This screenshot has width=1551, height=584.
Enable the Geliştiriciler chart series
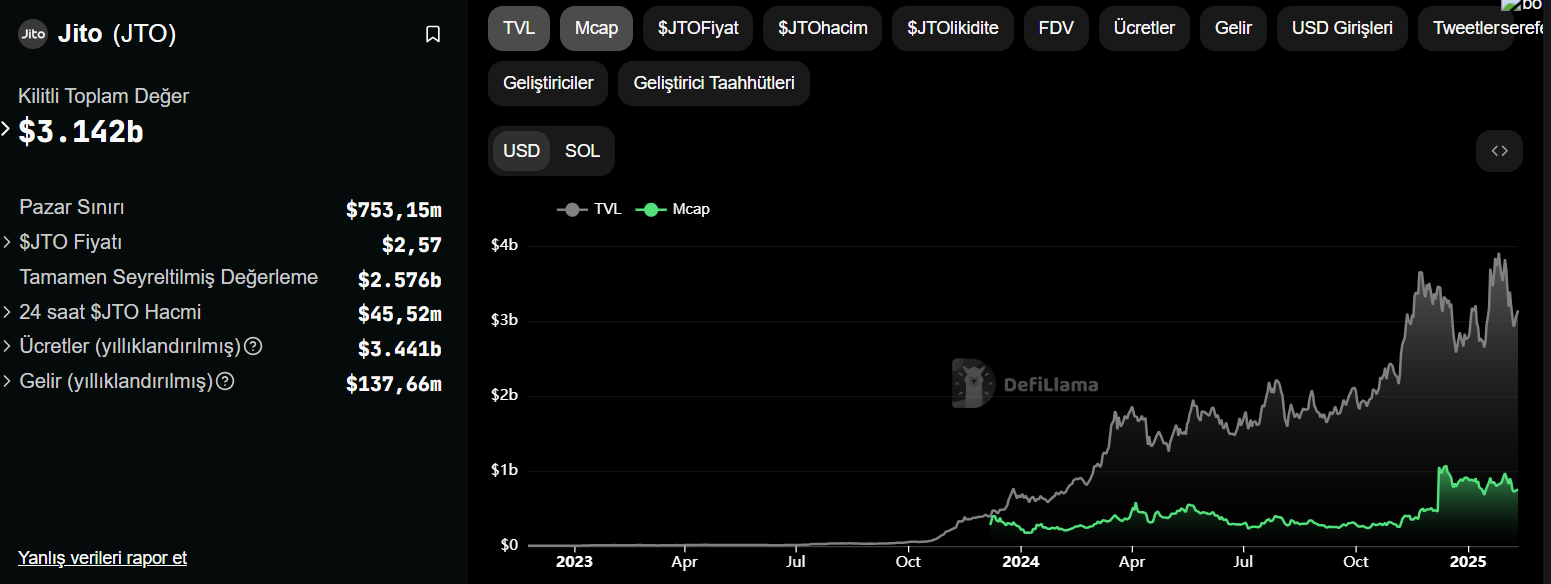[548, 83]
